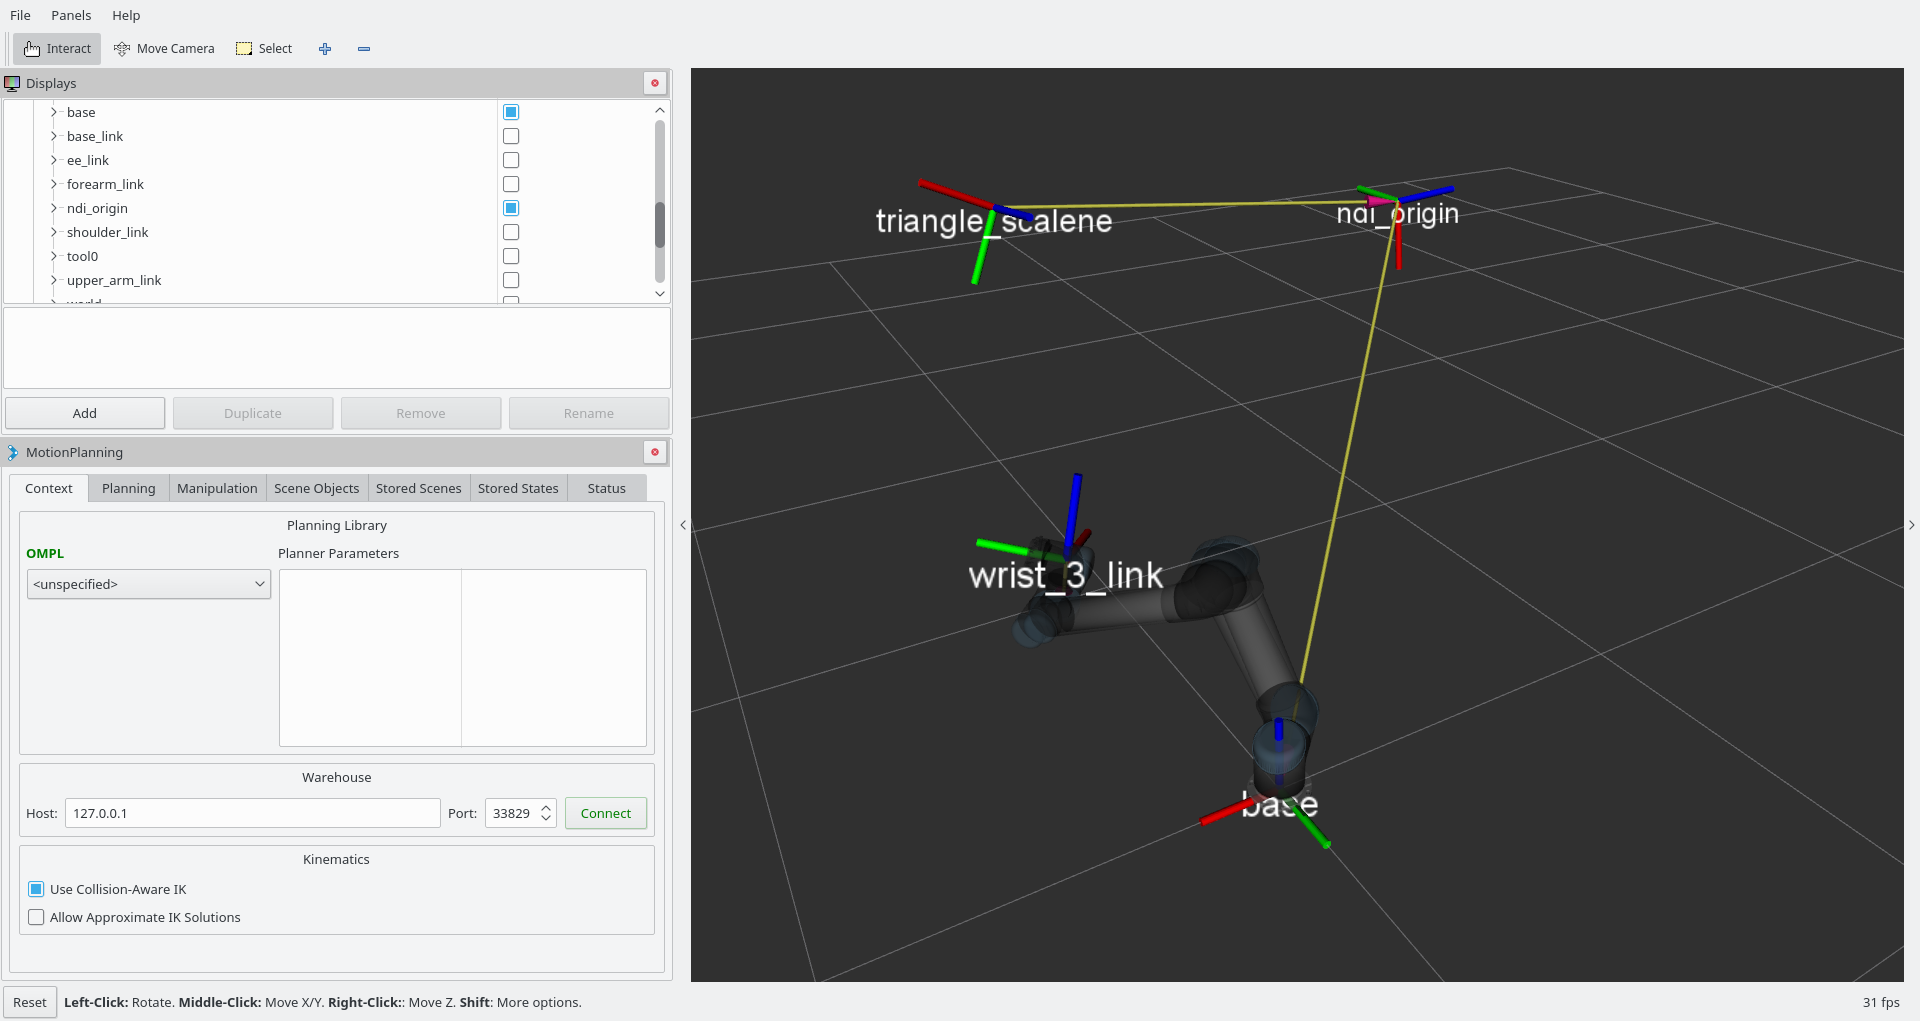1920x1021 pixels.
Task: Click the 31 fps status text
Action: point(1881,1002)
